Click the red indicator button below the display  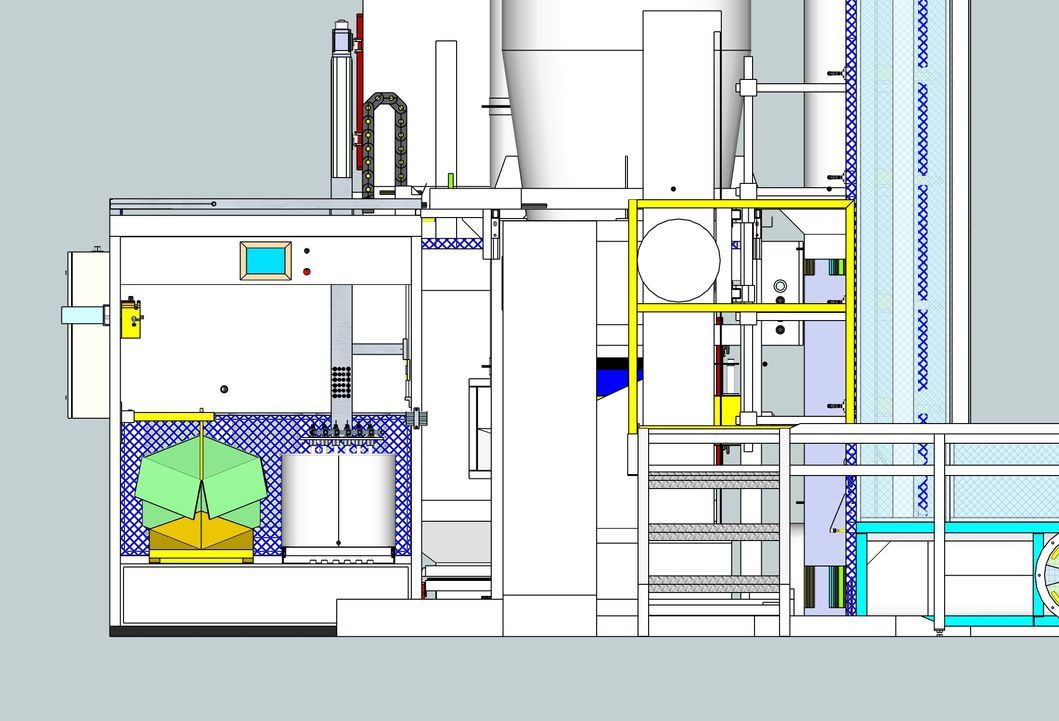(x=307, y=271)
